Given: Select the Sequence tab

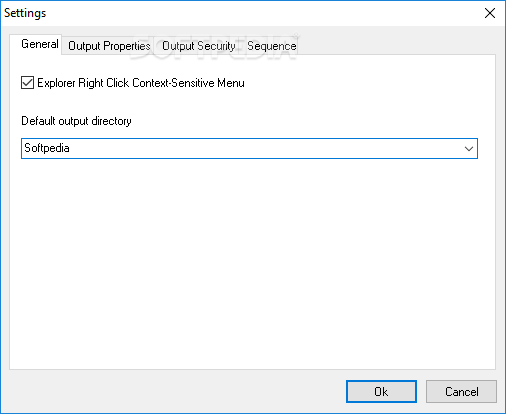Looking at the screenshot, I should [272, 46].
